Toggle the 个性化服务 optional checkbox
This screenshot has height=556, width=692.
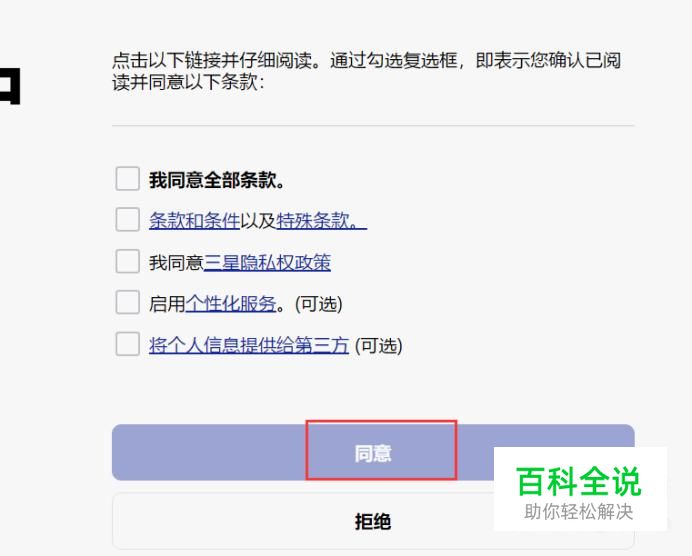point(127,303)
